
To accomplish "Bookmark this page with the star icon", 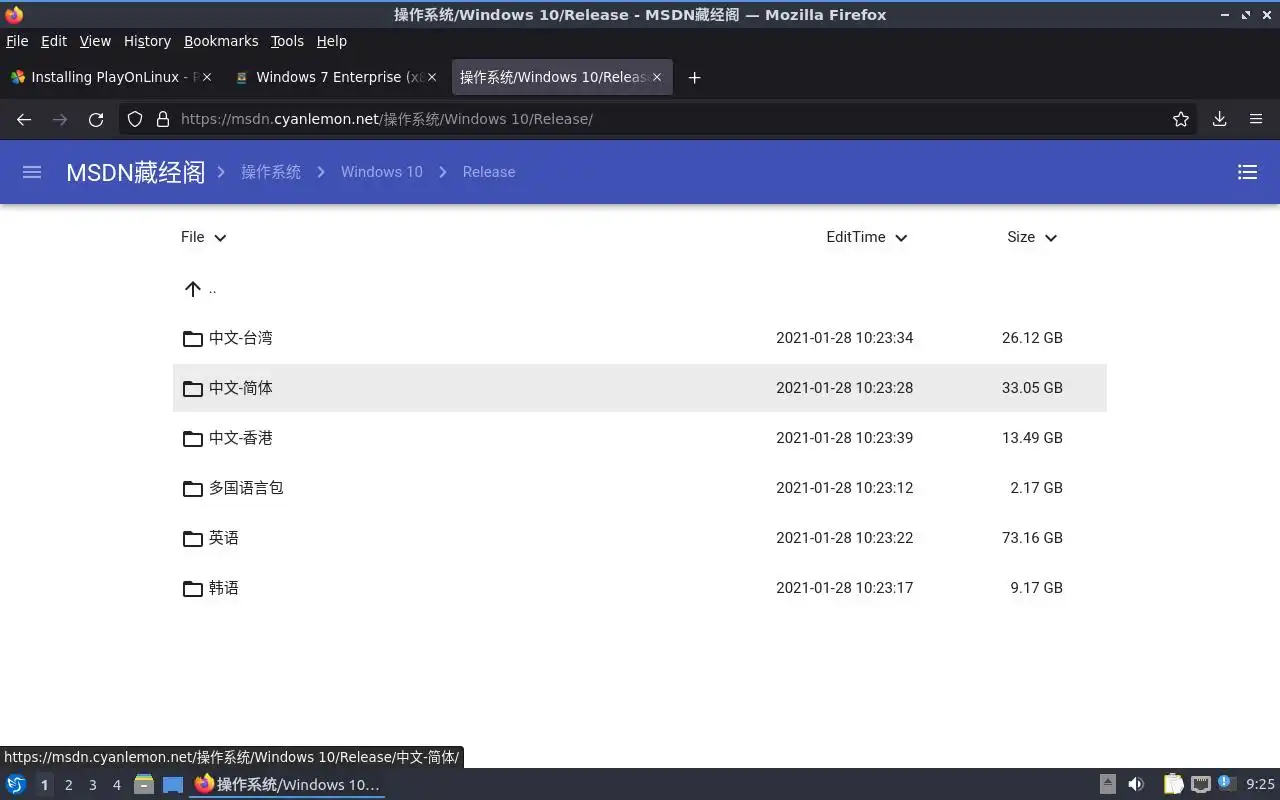I will click(1181, 119).
